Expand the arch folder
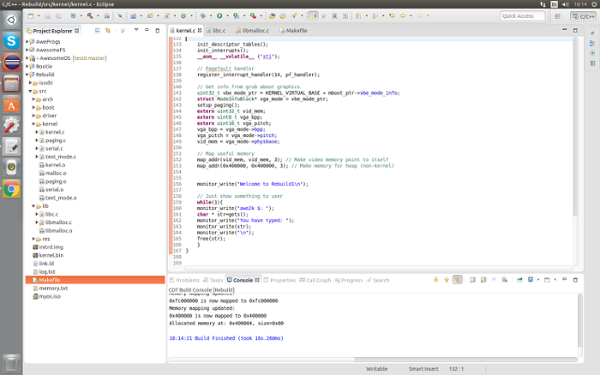600x375 pixels. click(34, 99)
